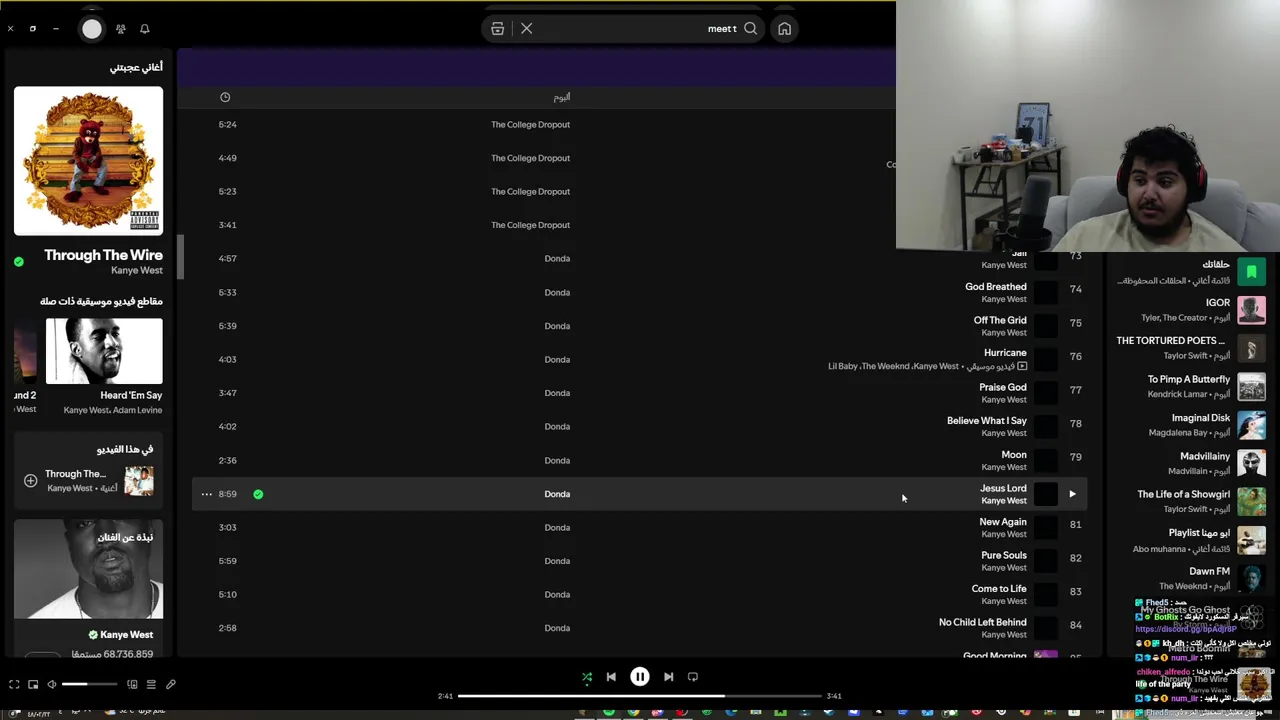The height and width of the screenshot is (720, 1280).
Task: Seek along the song progress bar
Action: tap(640, 696)
